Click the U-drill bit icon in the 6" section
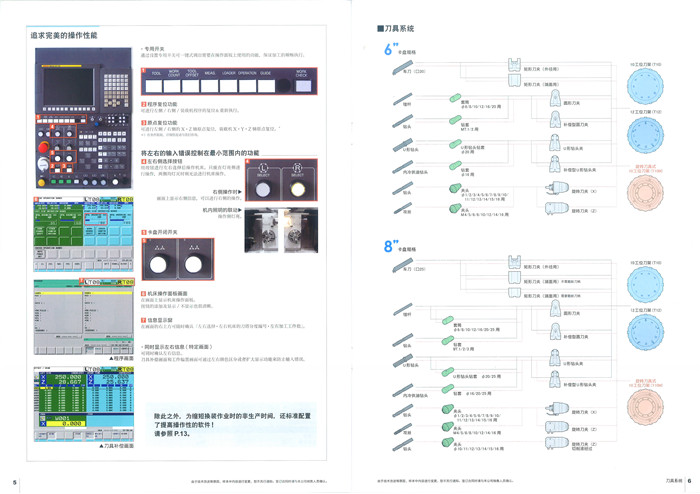700x494 pixels. 403,145
